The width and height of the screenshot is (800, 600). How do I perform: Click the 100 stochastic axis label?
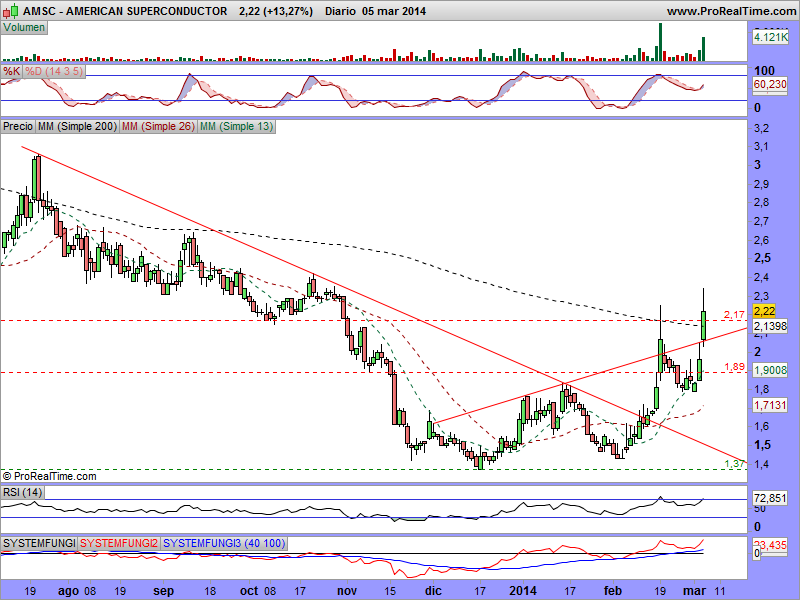click(764, 70)
